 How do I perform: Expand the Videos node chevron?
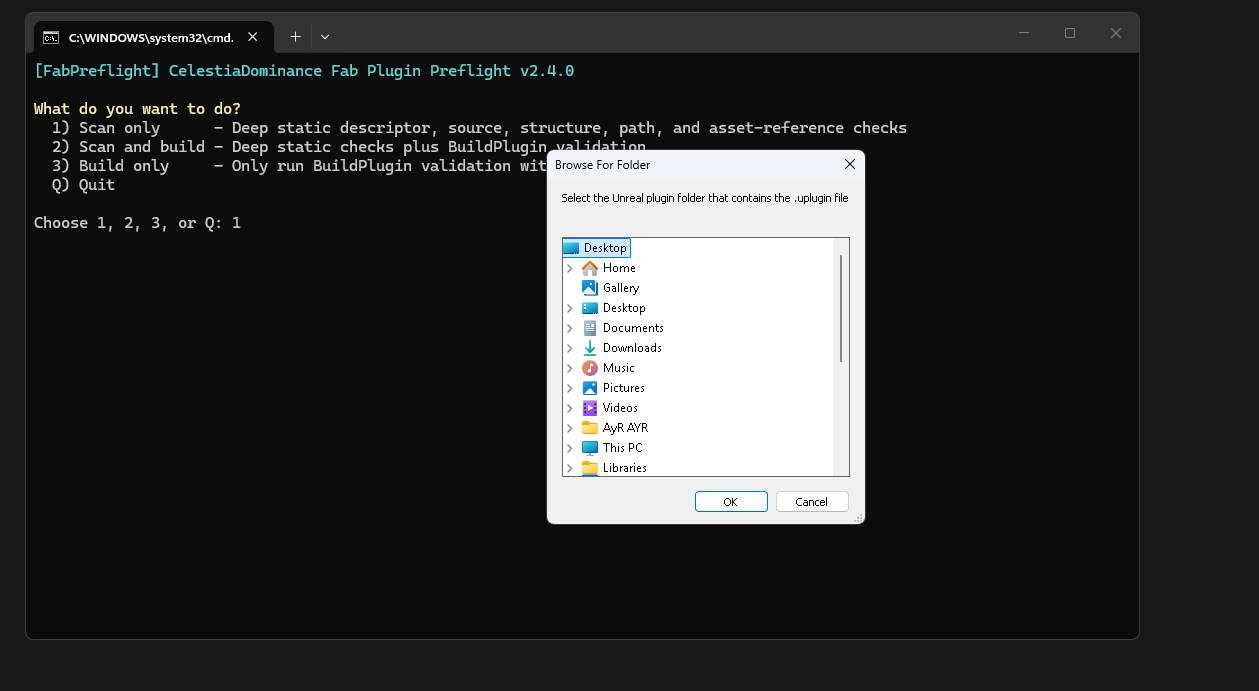click(x=570, y=408)
